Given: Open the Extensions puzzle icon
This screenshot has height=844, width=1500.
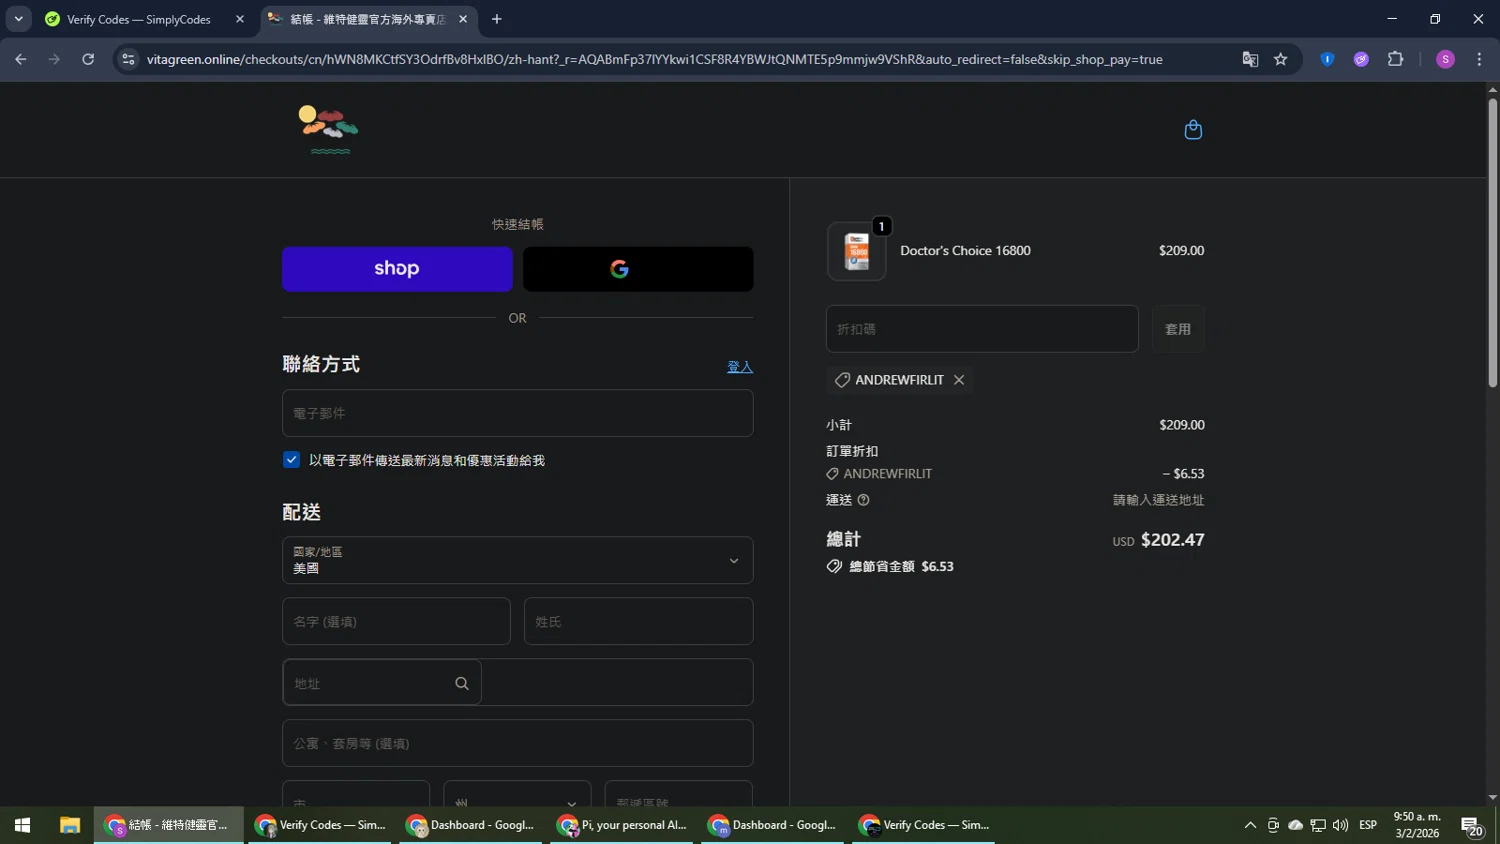Looking at the screenshot, I should [x=1395, y=59].
